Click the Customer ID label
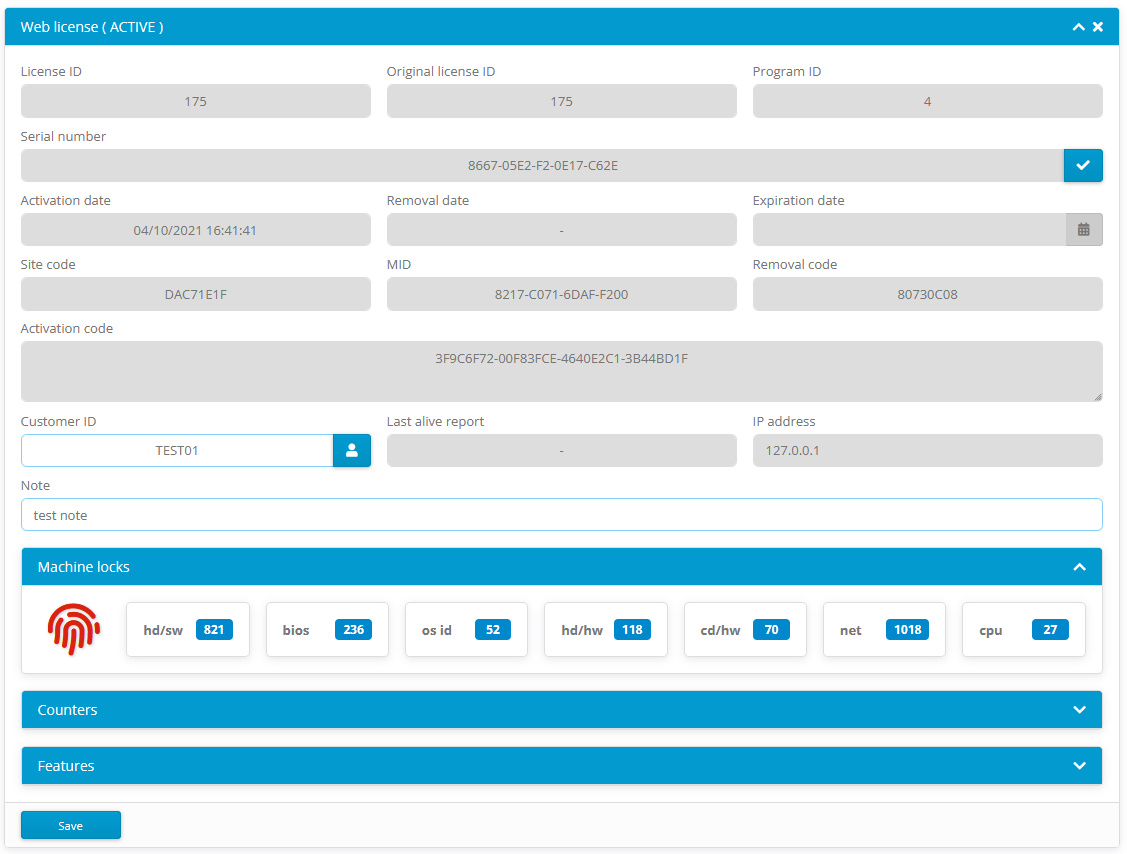 pos(58,421)
